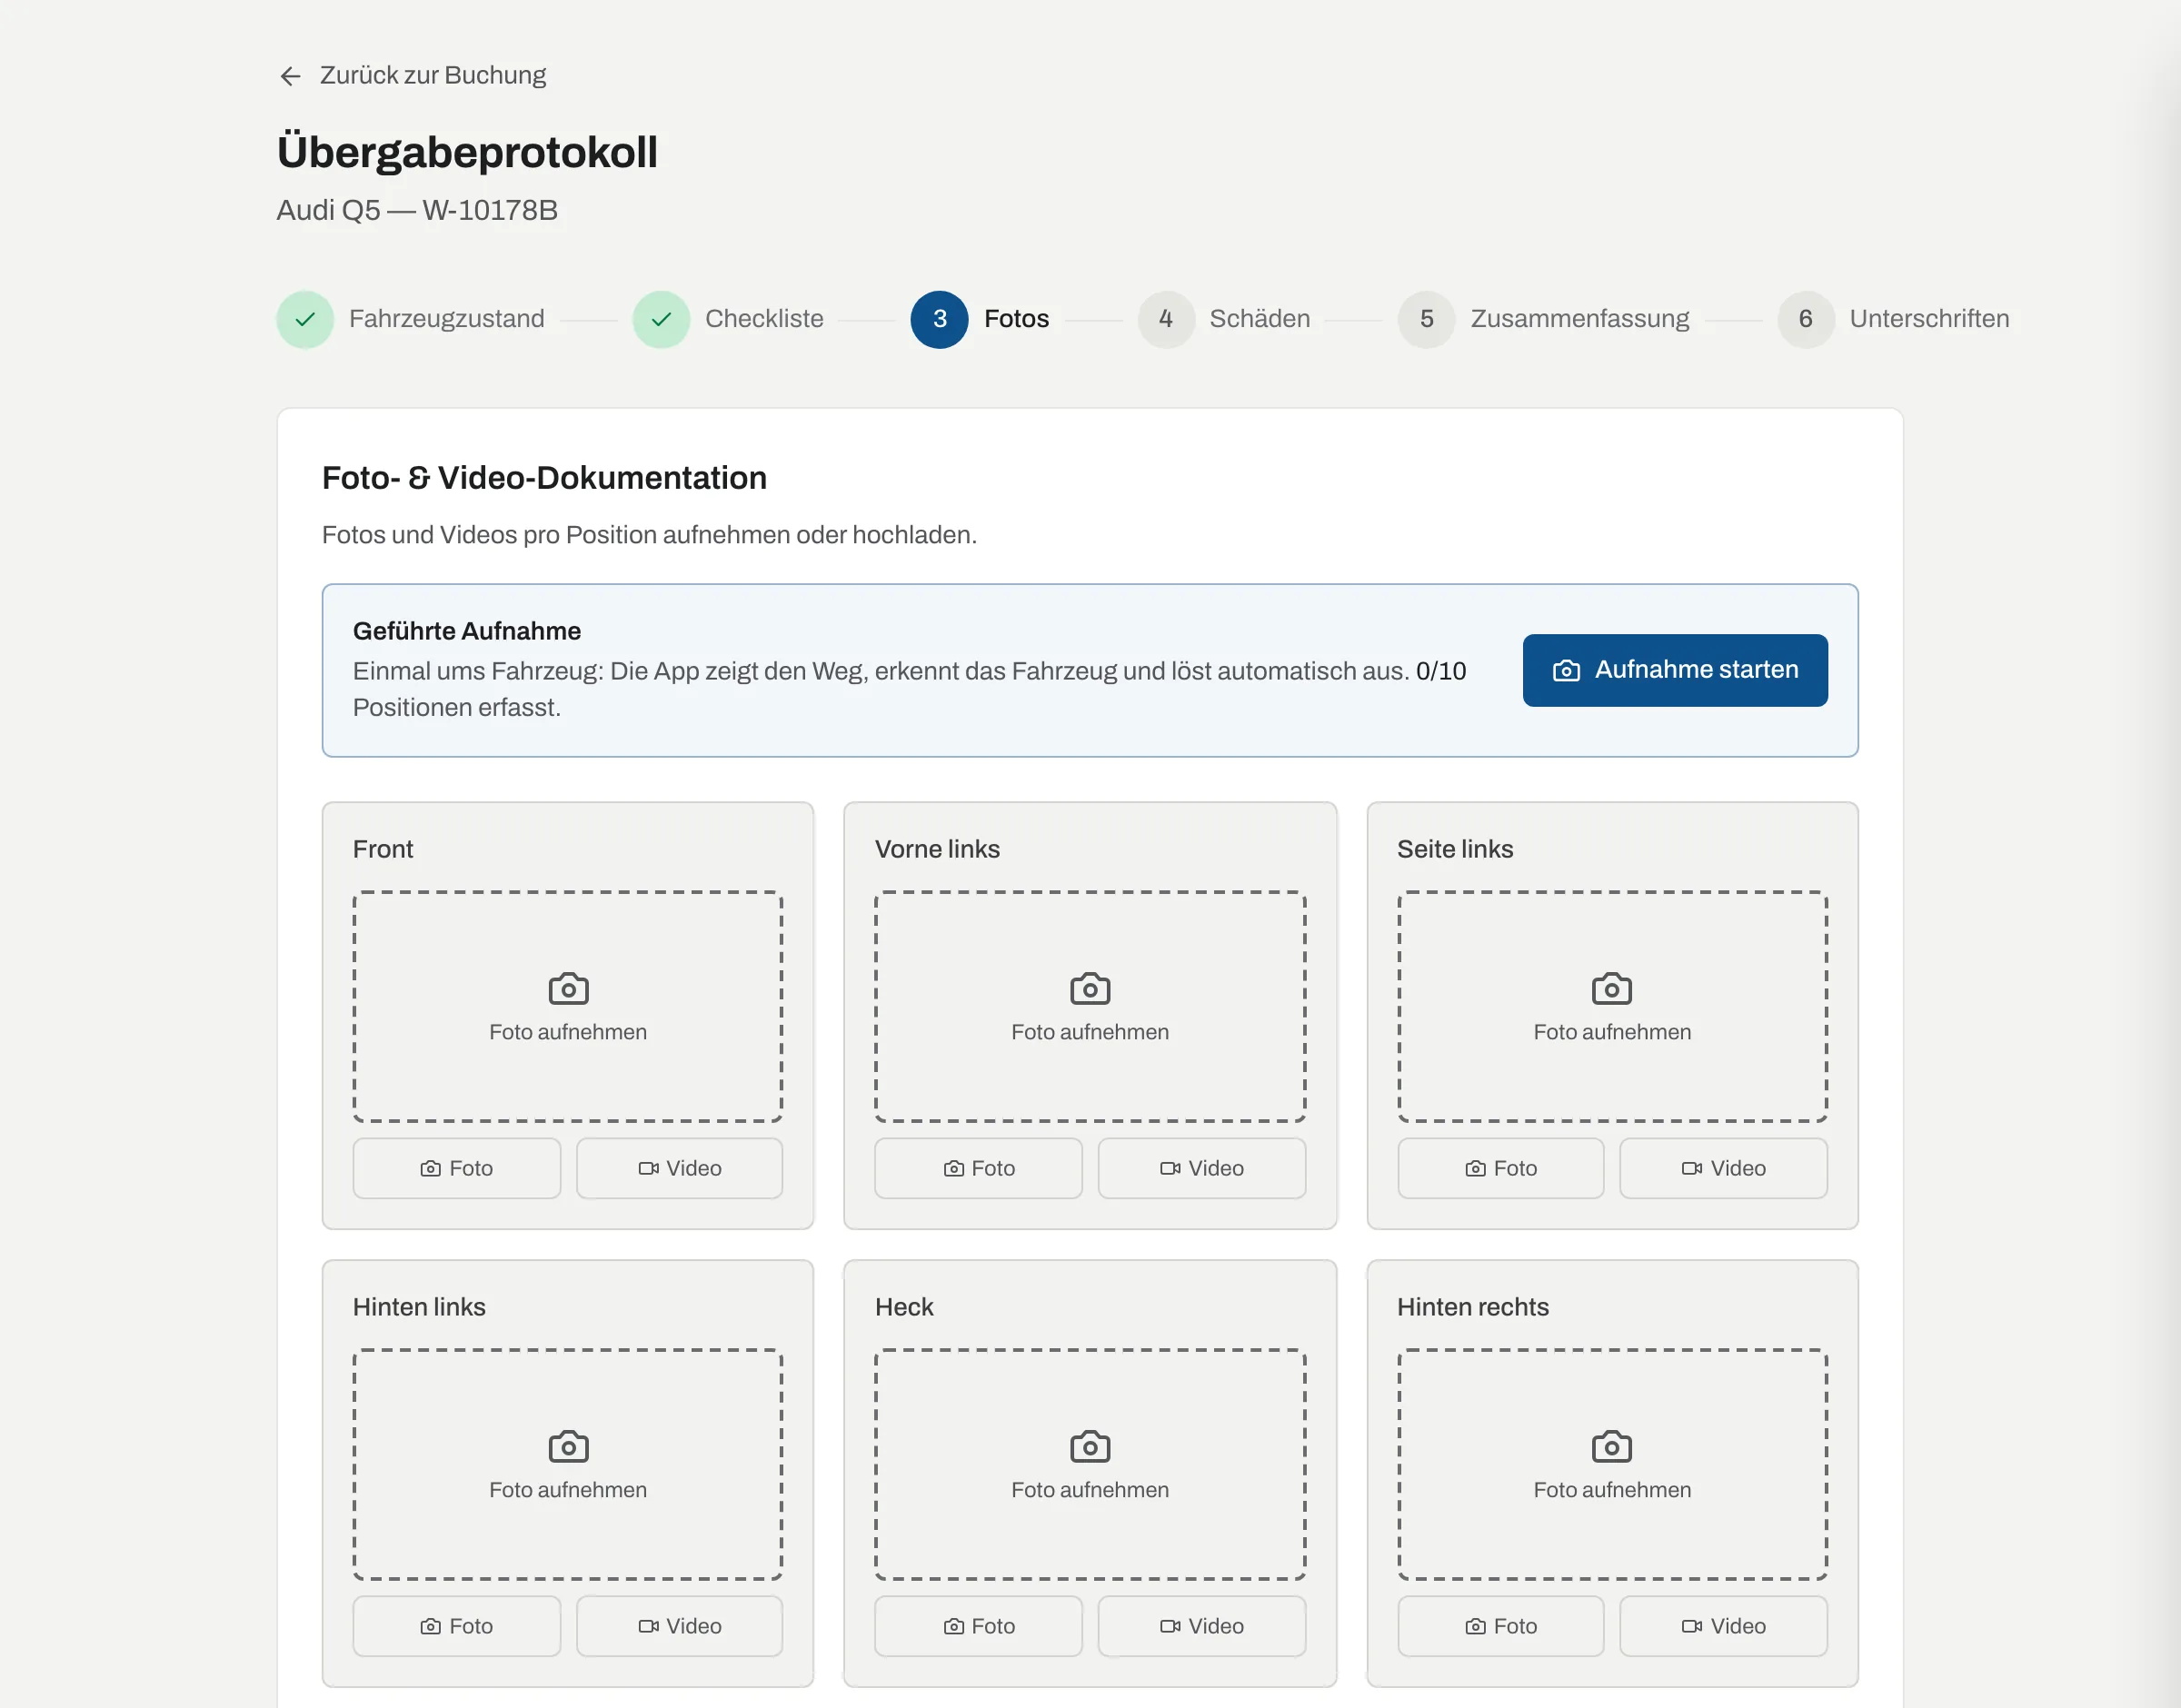
Task: Click 'Foto aufnehmen' text in Heck card
Action: [1090, 1490]
